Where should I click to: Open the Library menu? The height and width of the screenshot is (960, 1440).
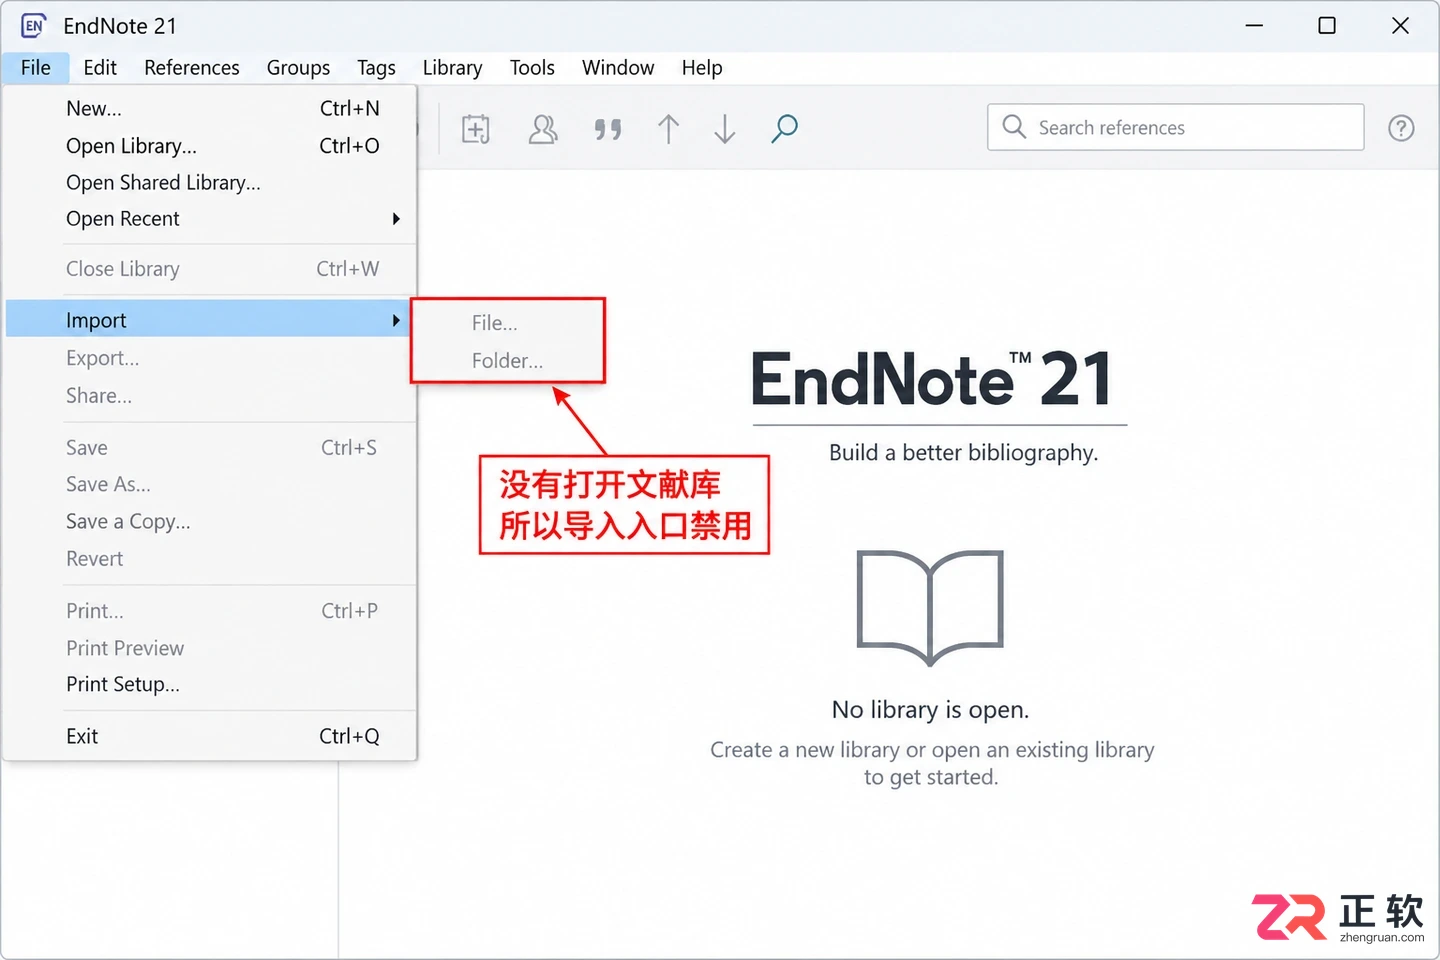point(452,68)
